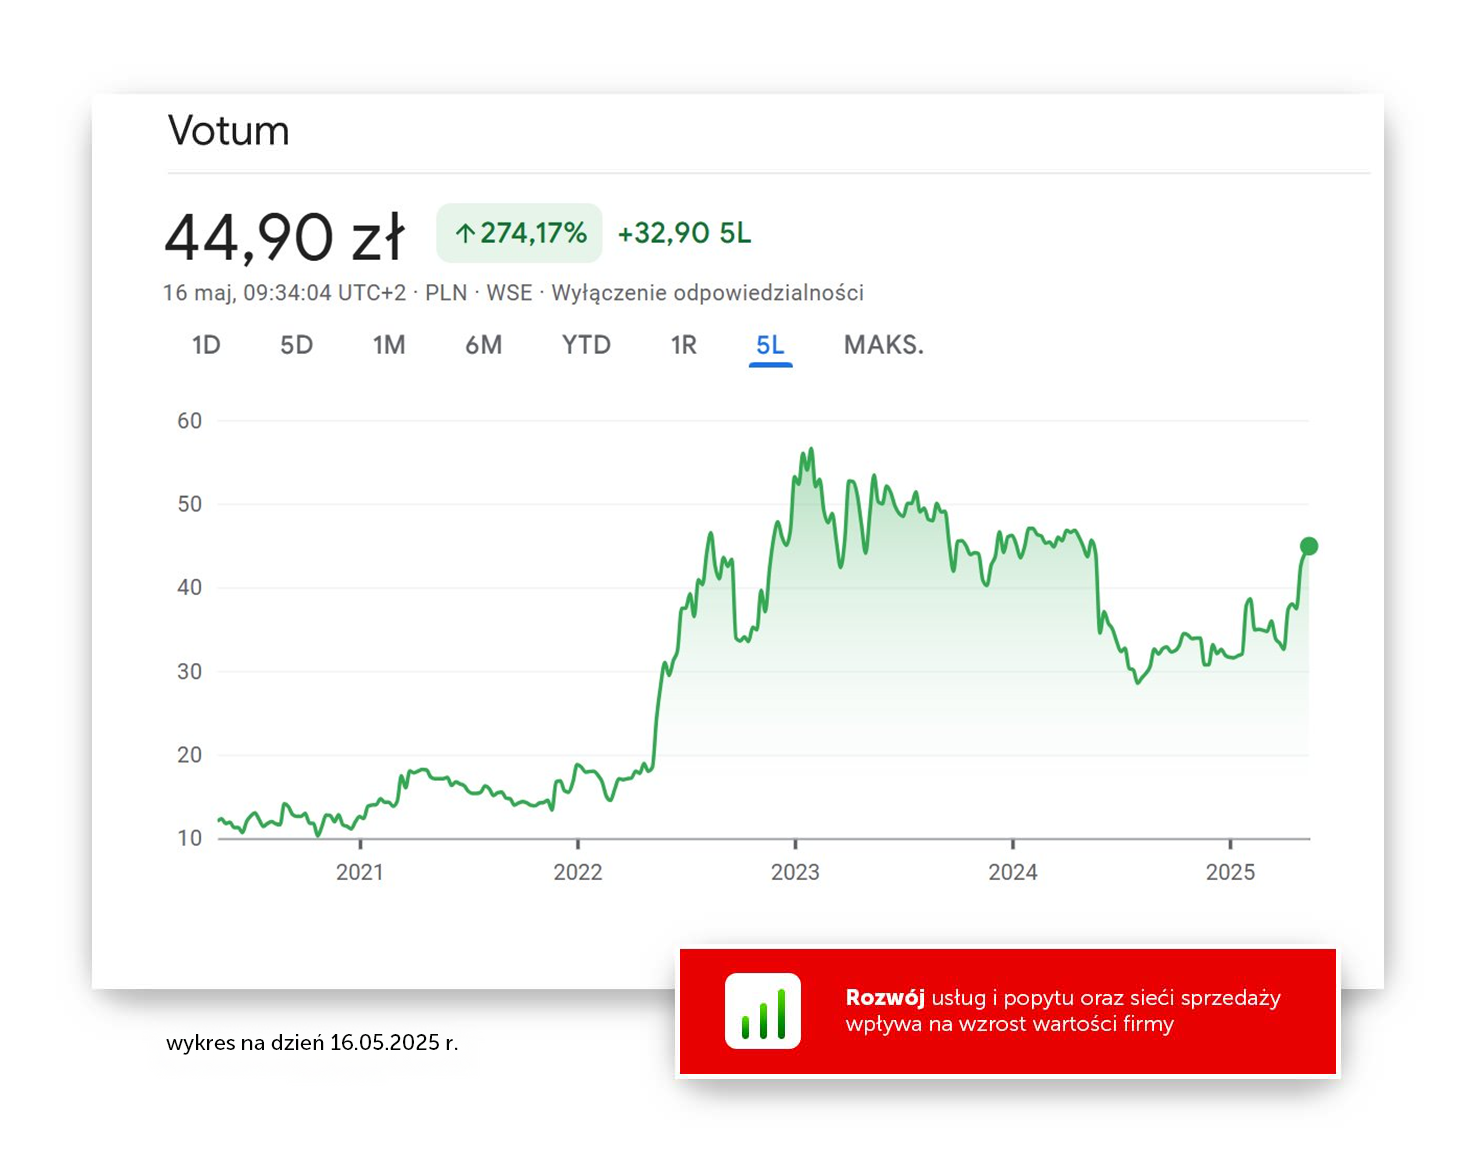Click the +32,90 5L change text
The width and height of the screenshot is (1458, 1149).
pos(684,233)
